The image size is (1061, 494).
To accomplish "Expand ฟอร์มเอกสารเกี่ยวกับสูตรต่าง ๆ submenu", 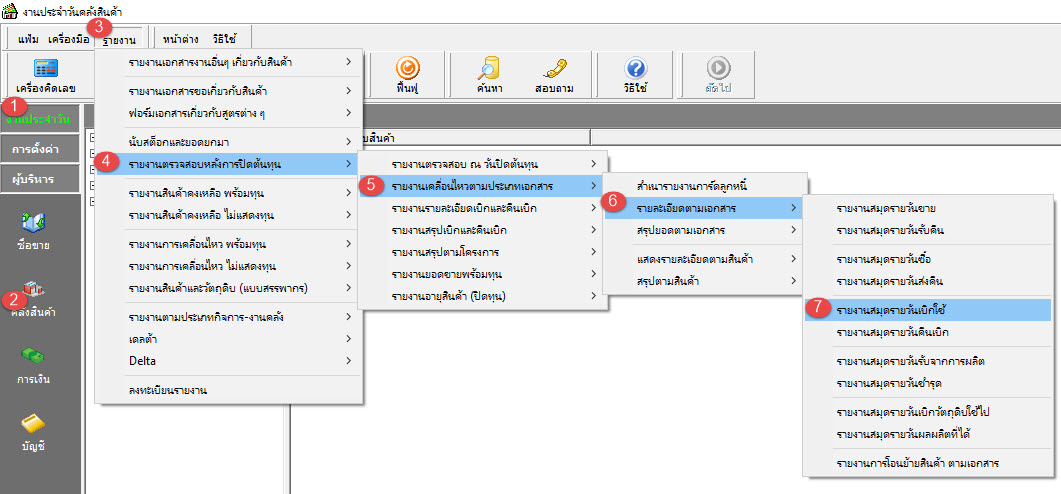I will 229,112.
